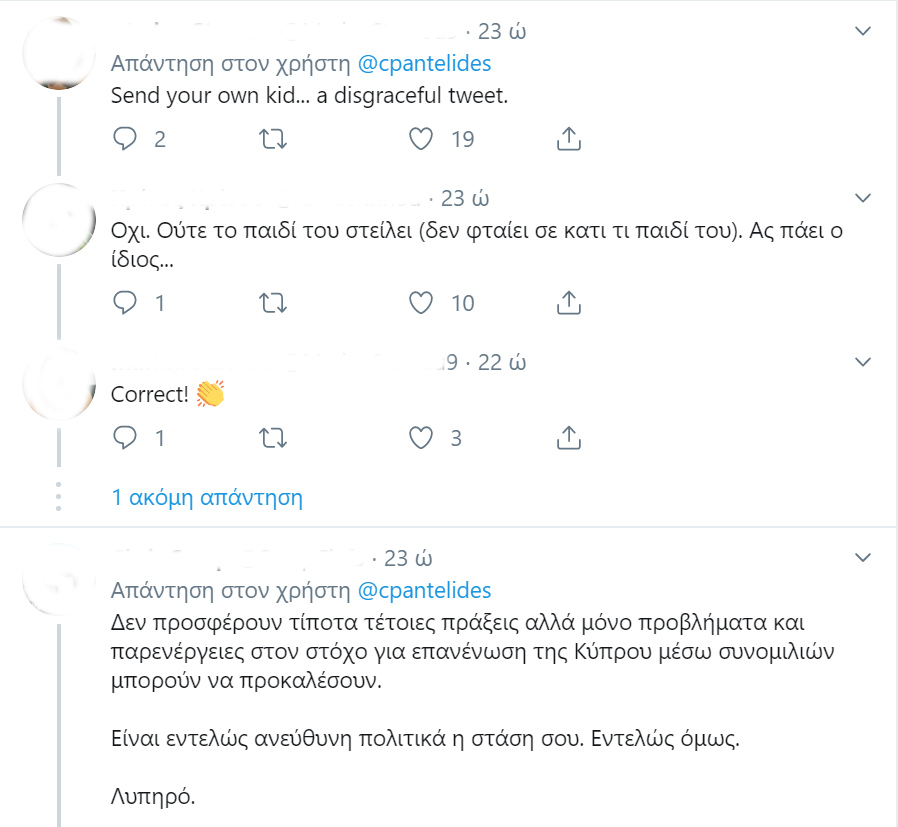Screen dimensions: 898x827
Task: Share the 'Send your own kid' tweet
Action: pyautogui.click(x=569, y=139)
